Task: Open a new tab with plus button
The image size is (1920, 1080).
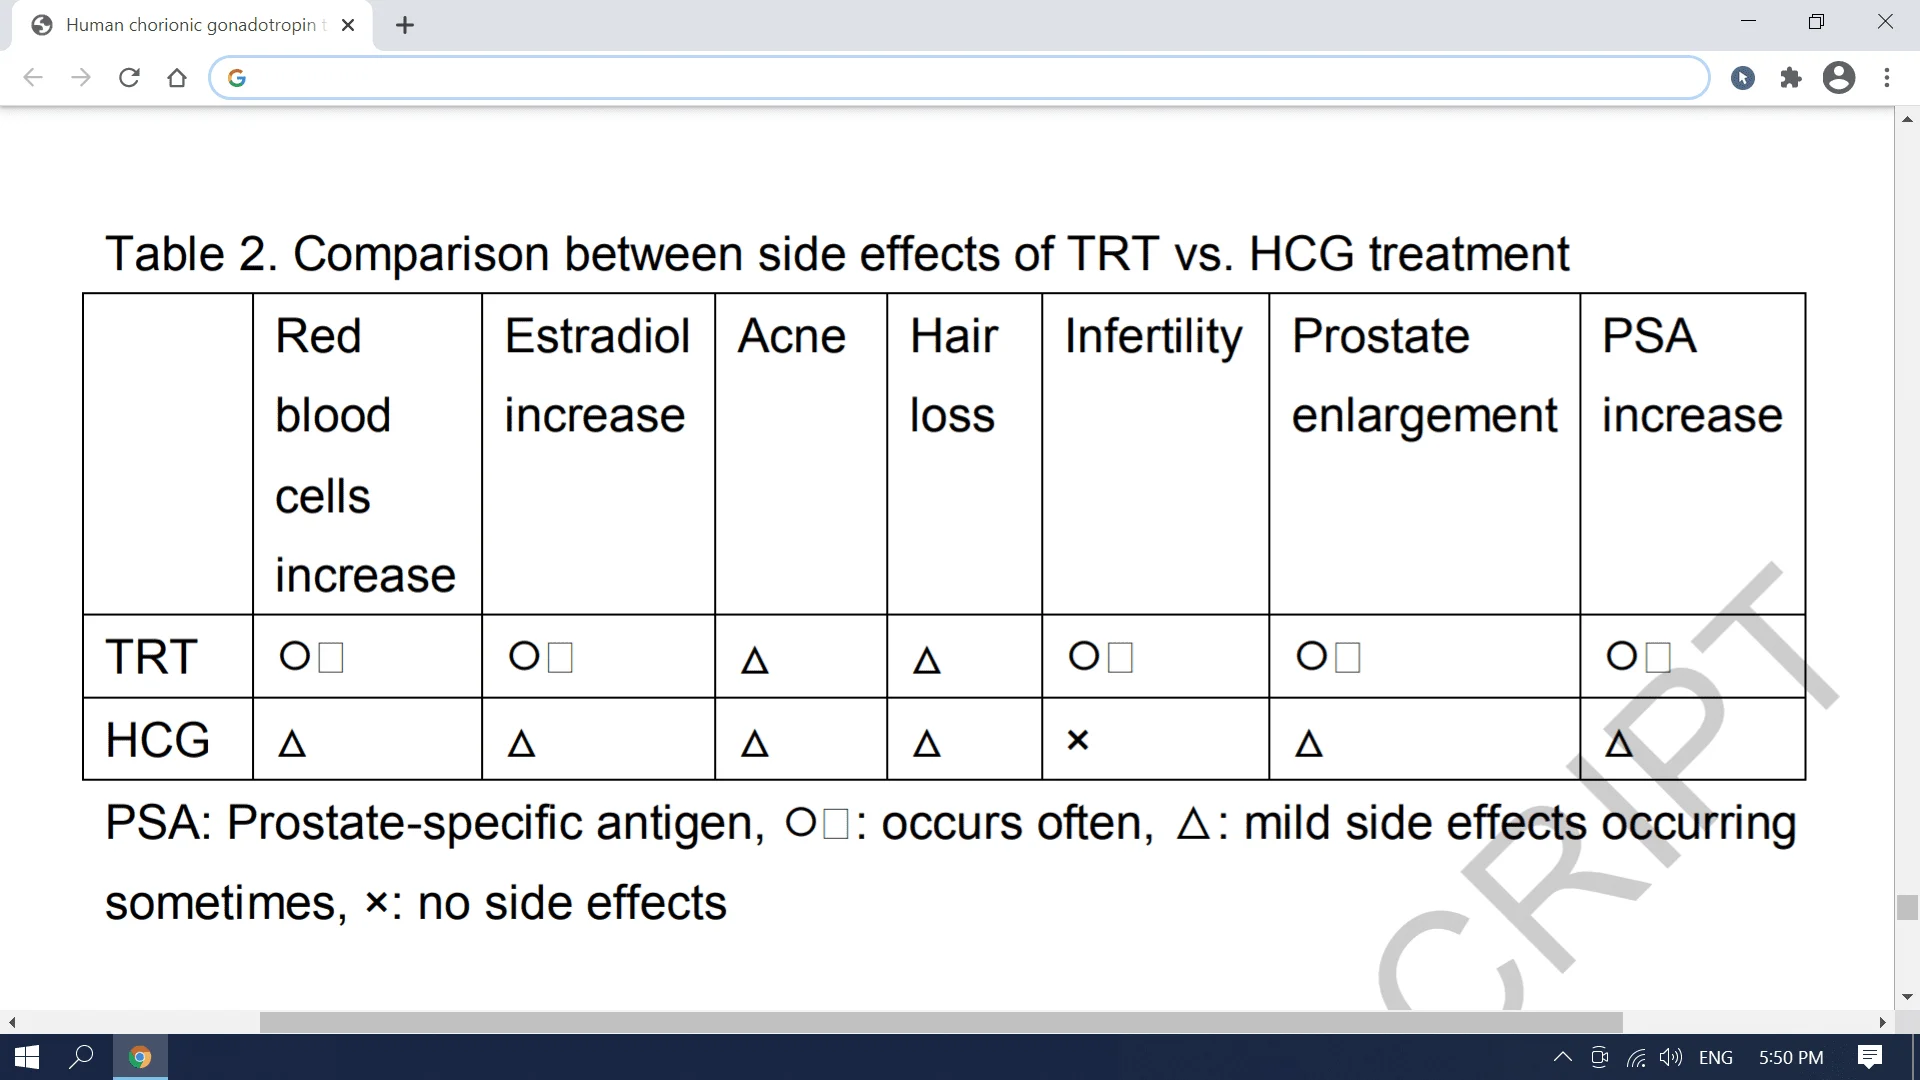Action: point(405,26)
